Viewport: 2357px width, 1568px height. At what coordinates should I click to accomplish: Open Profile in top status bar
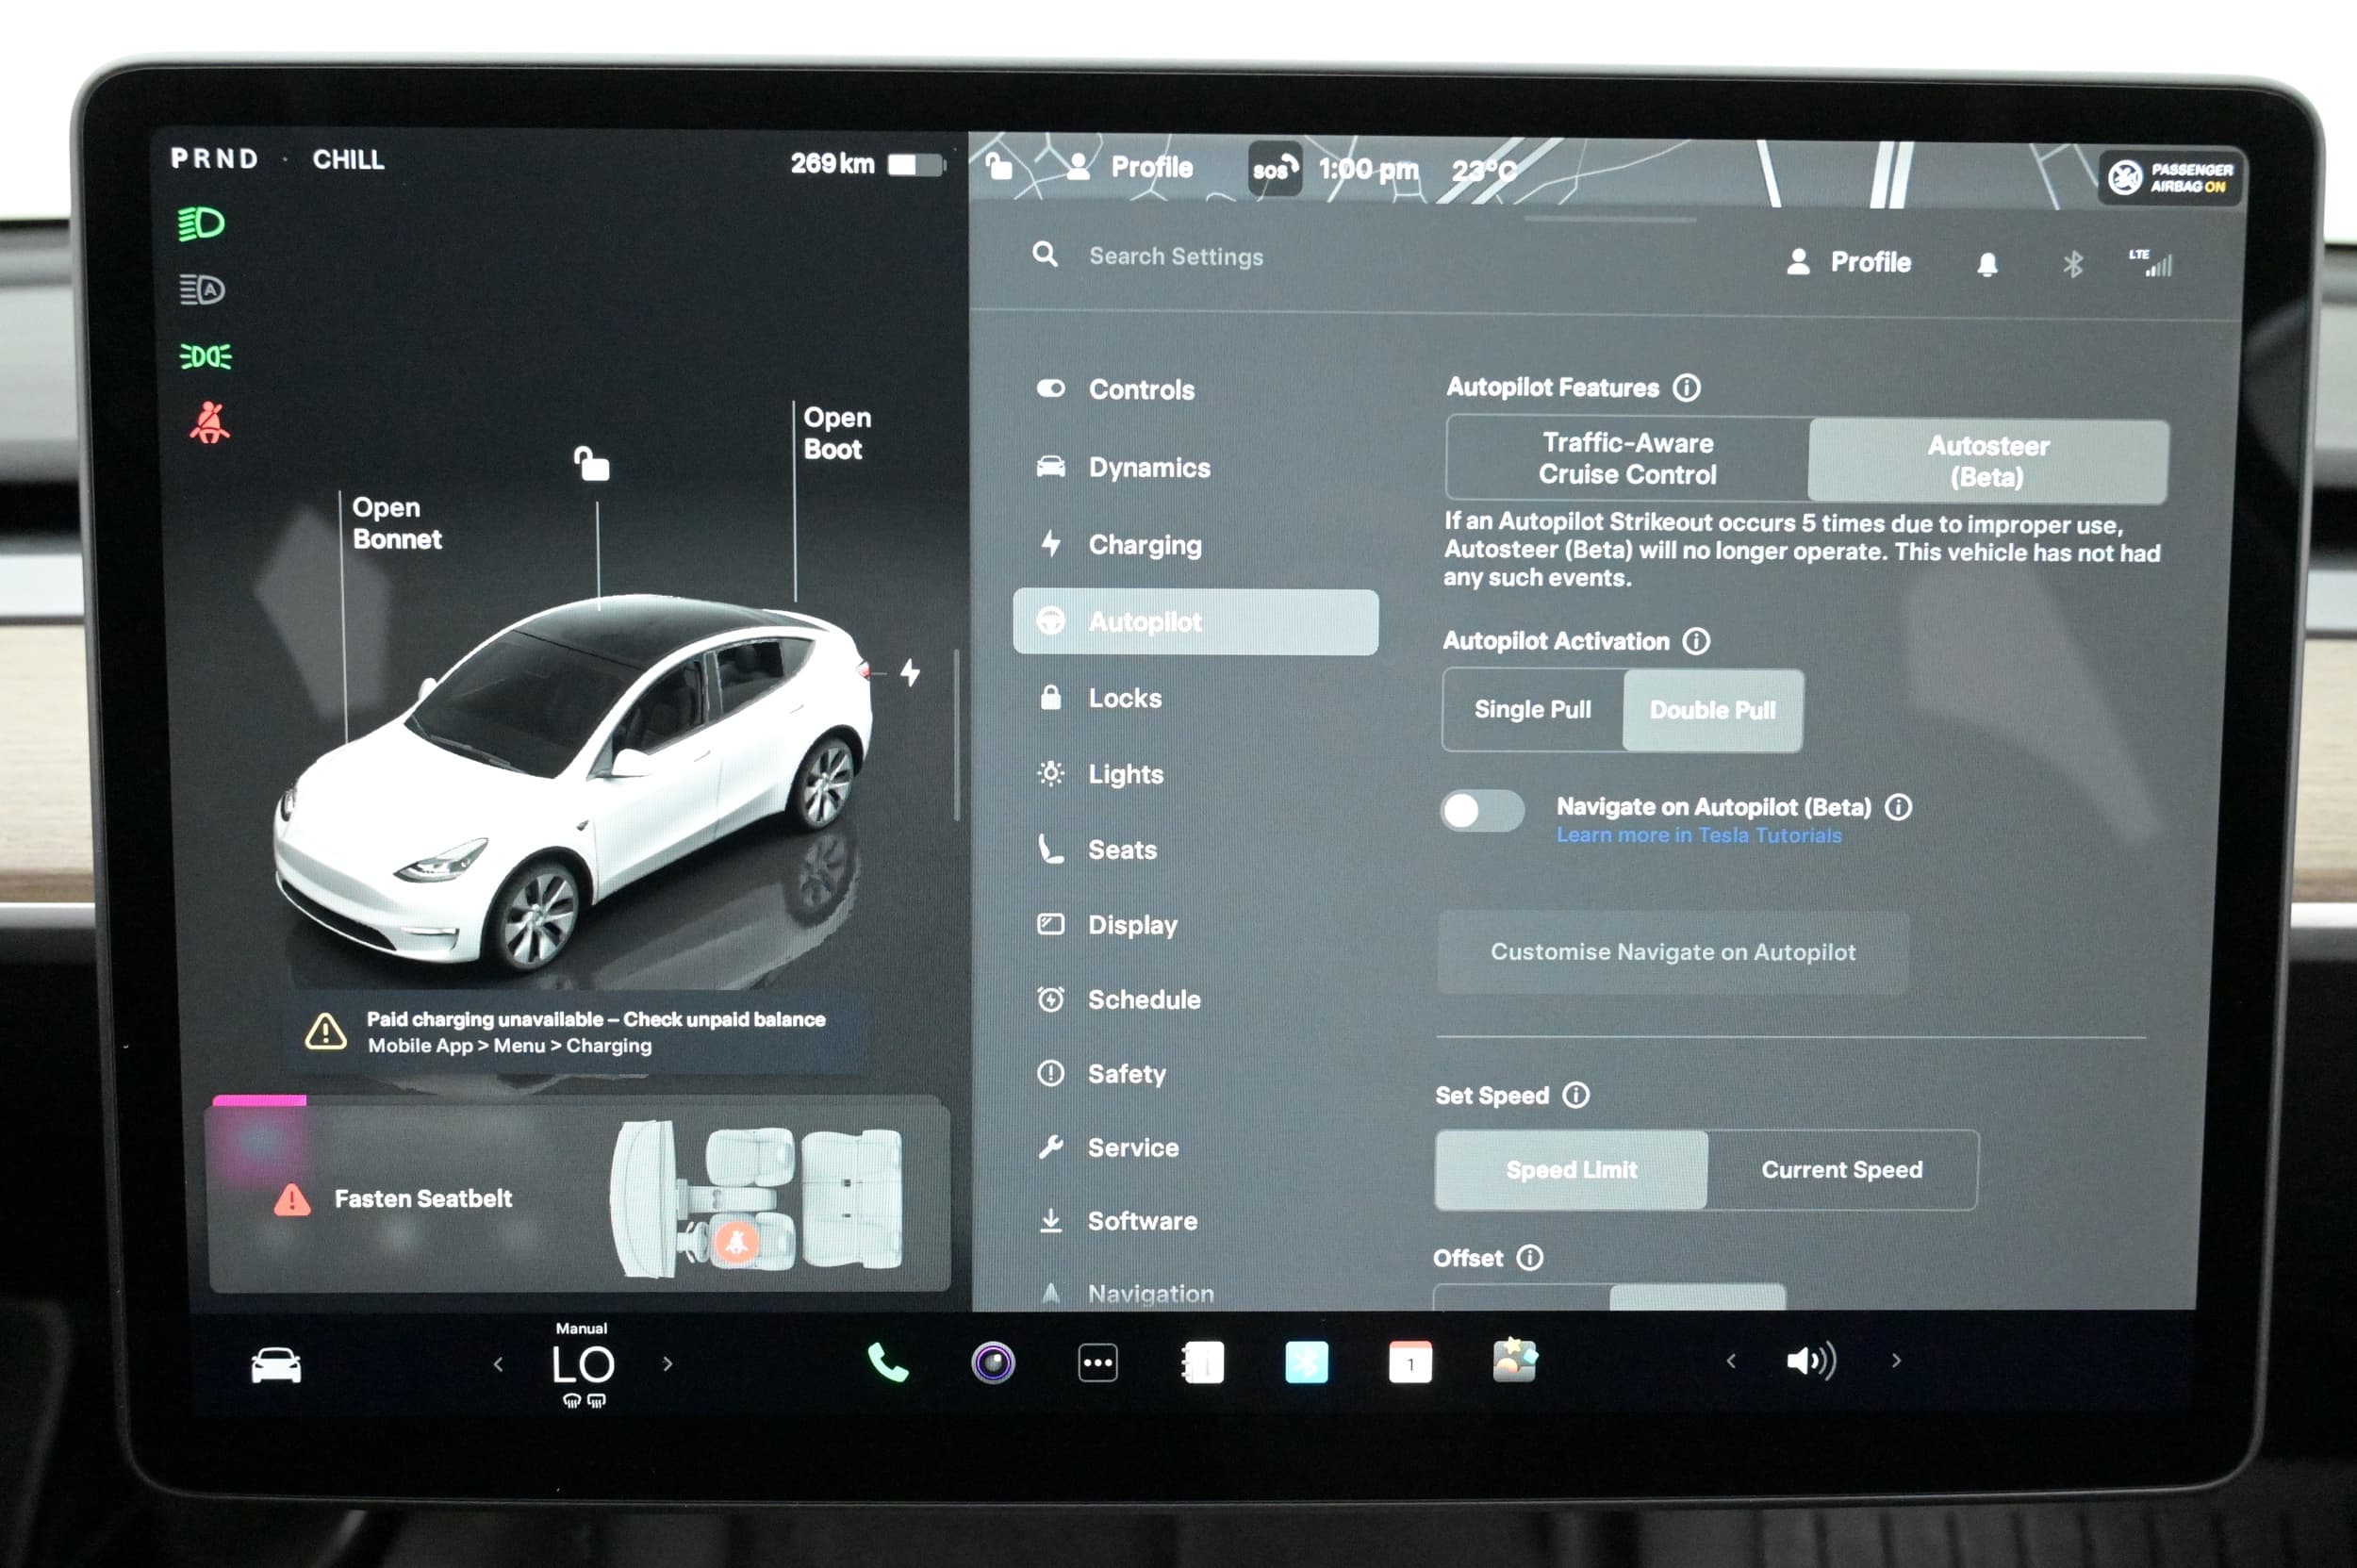(x=1130, y=166)
